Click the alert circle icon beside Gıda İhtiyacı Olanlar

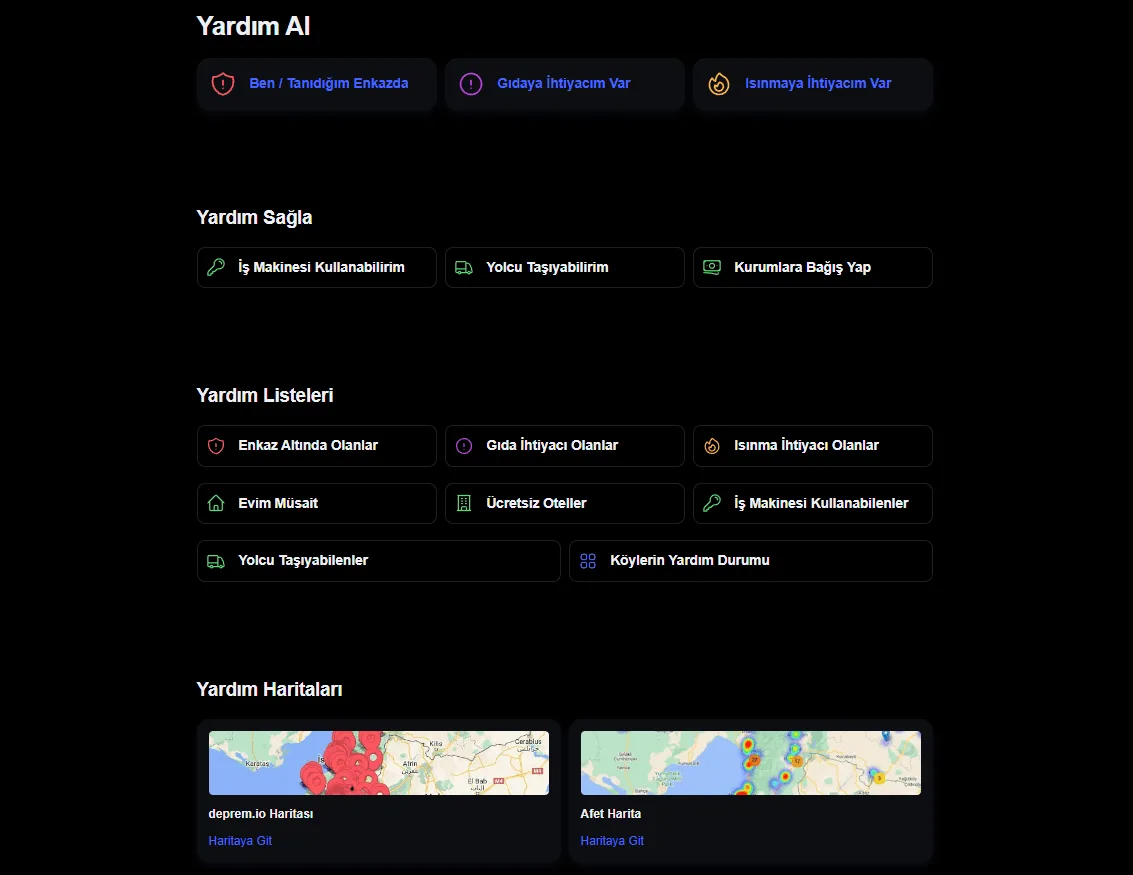point(464,446)
